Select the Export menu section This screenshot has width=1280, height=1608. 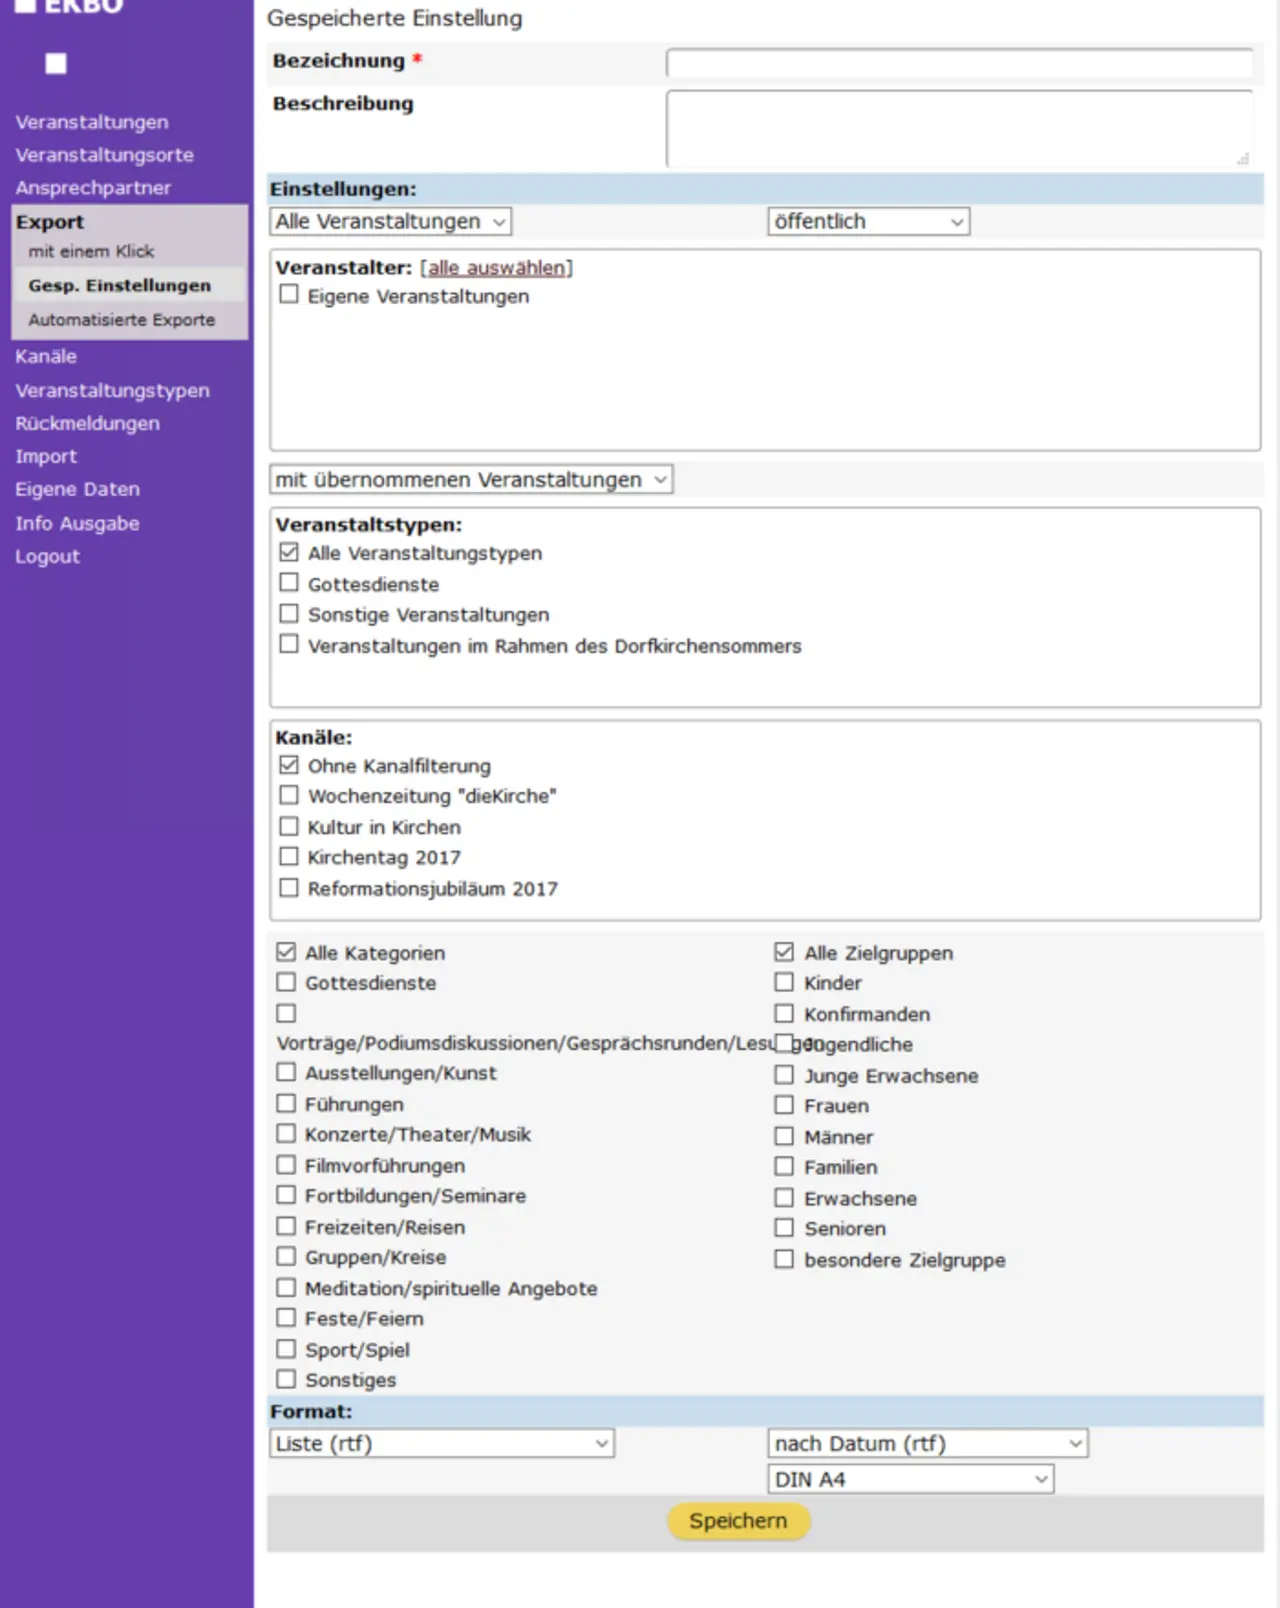50,222
